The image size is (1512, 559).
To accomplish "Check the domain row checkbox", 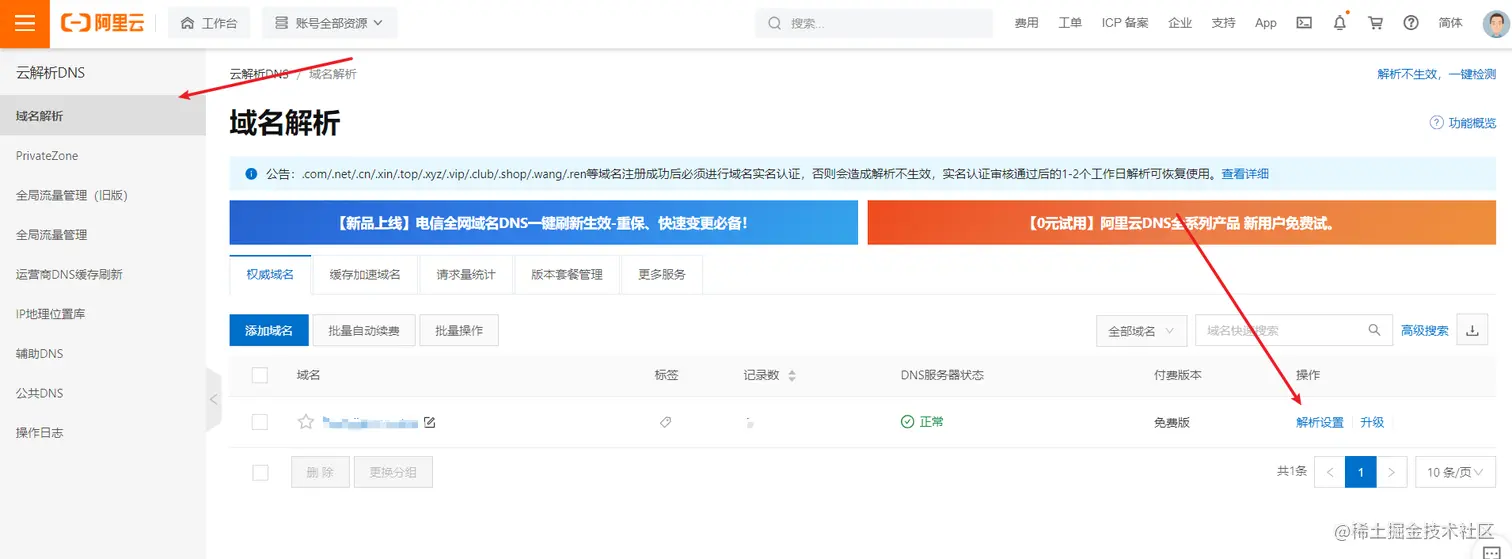I will coord(260,422).
